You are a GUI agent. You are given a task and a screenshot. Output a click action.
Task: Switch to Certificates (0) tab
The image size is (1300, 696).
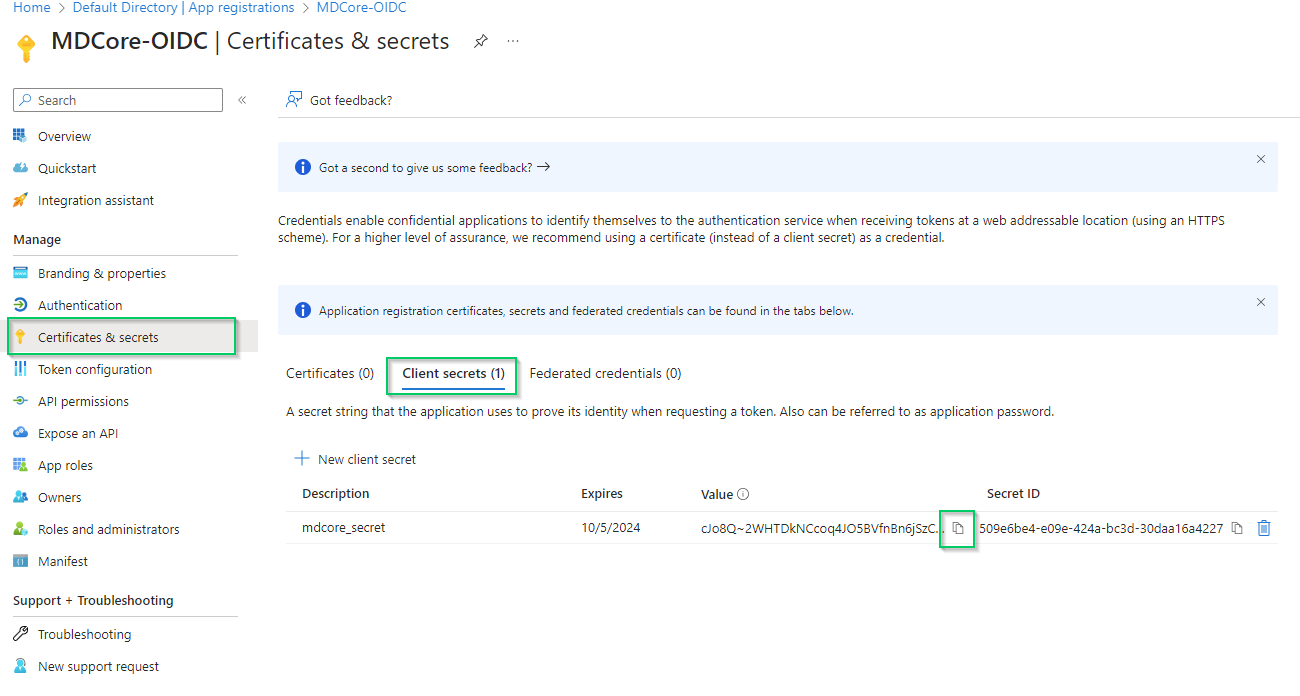pos(330,373)
